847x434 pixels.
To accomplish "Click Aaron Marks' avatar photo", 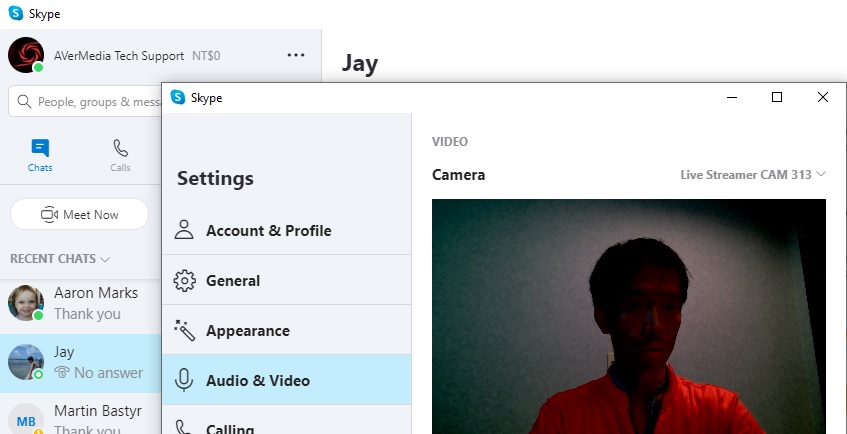I will click(x=25, y=303).
